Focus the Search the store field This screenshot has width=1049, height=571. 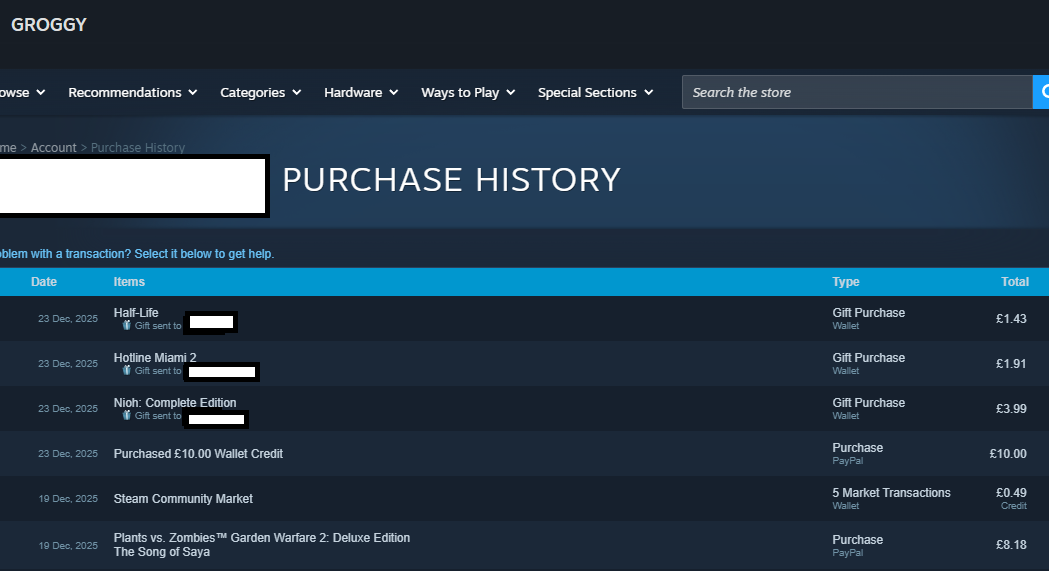(x=857, y=92)
